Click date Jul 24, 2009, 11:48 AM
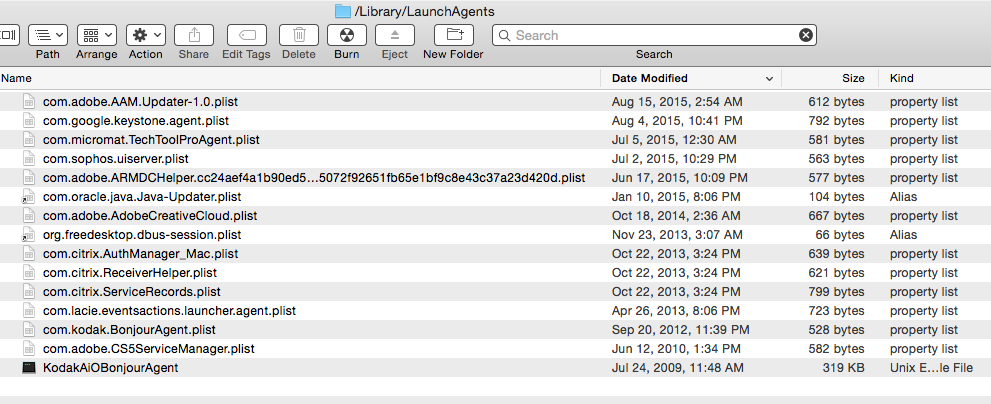The image size is (991, 404). (678, 367)
